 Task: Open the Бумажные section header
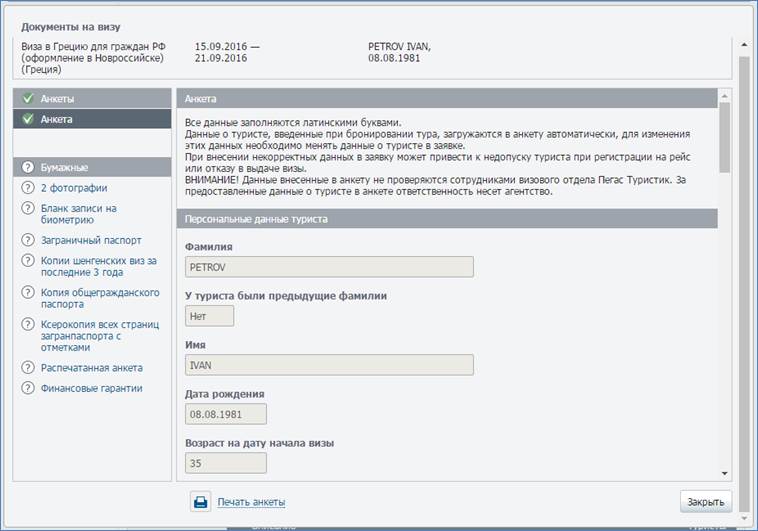pos(92,167)
